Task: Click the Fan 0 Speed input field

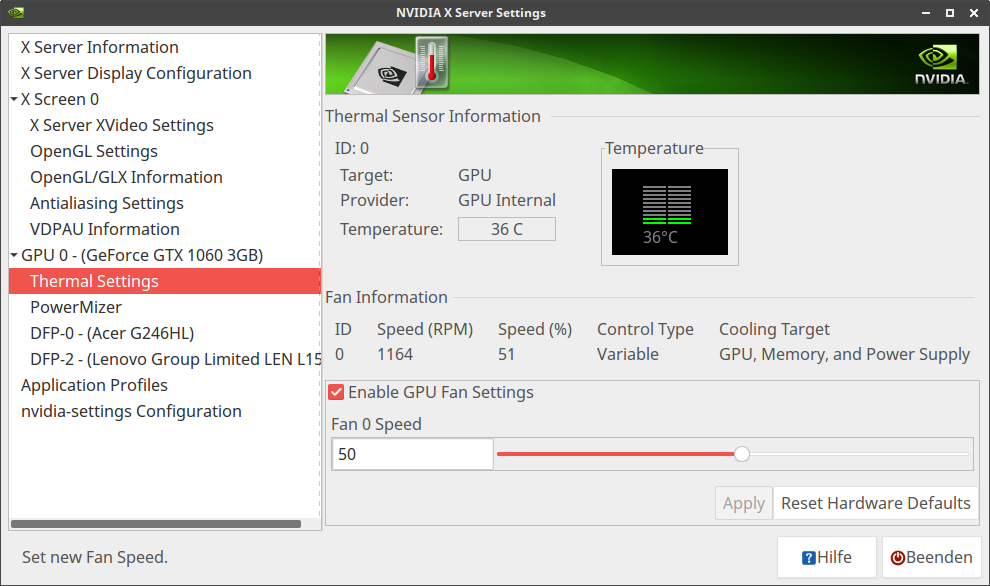Action: 412,454
